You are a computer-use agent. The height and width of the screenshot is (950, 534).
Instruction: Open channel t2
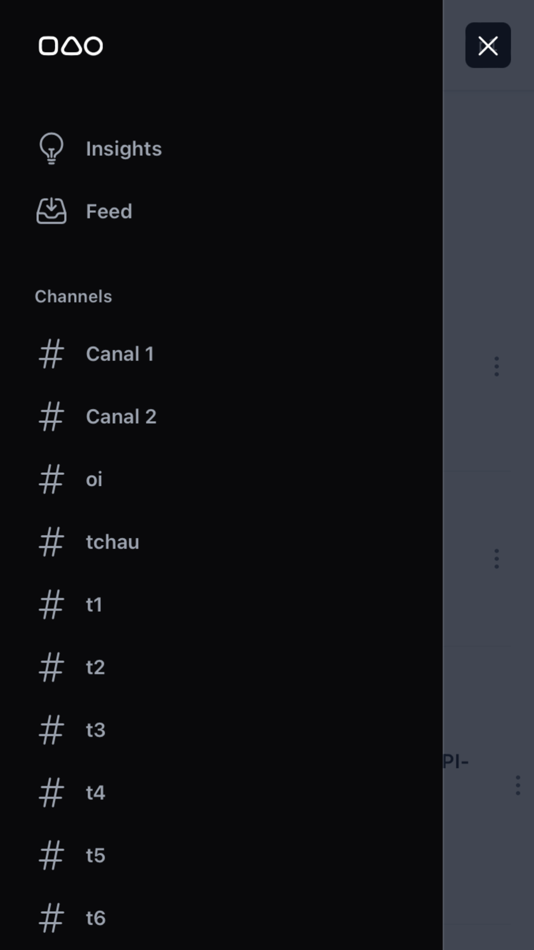click(95, 667)
